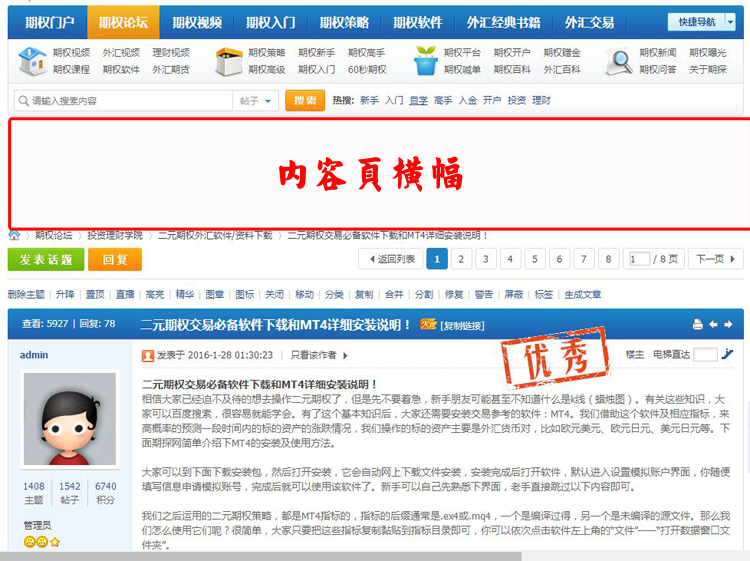The height and width of the screenshot is (561, 750).
Task: Go to next thread with right arrow
Action: pyautogui.click(x=728, y=325)
